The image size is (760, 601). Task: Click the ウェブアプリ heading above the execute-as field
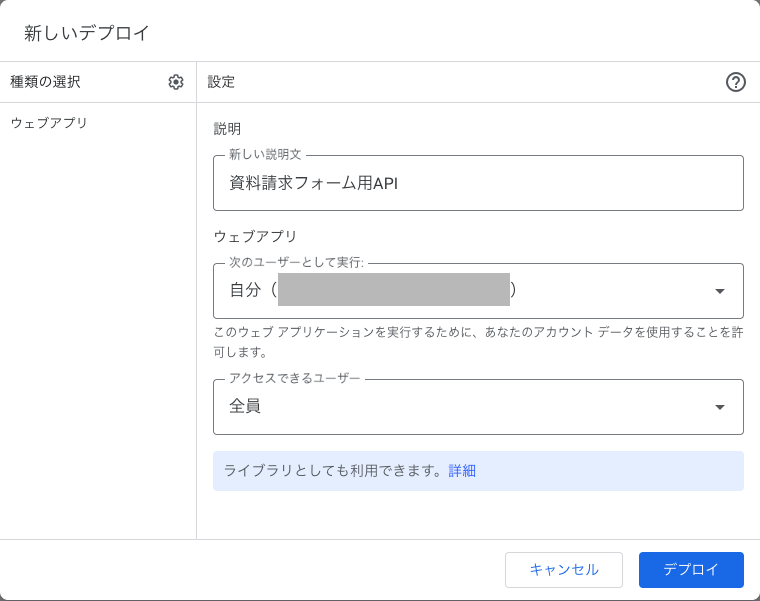255,236
